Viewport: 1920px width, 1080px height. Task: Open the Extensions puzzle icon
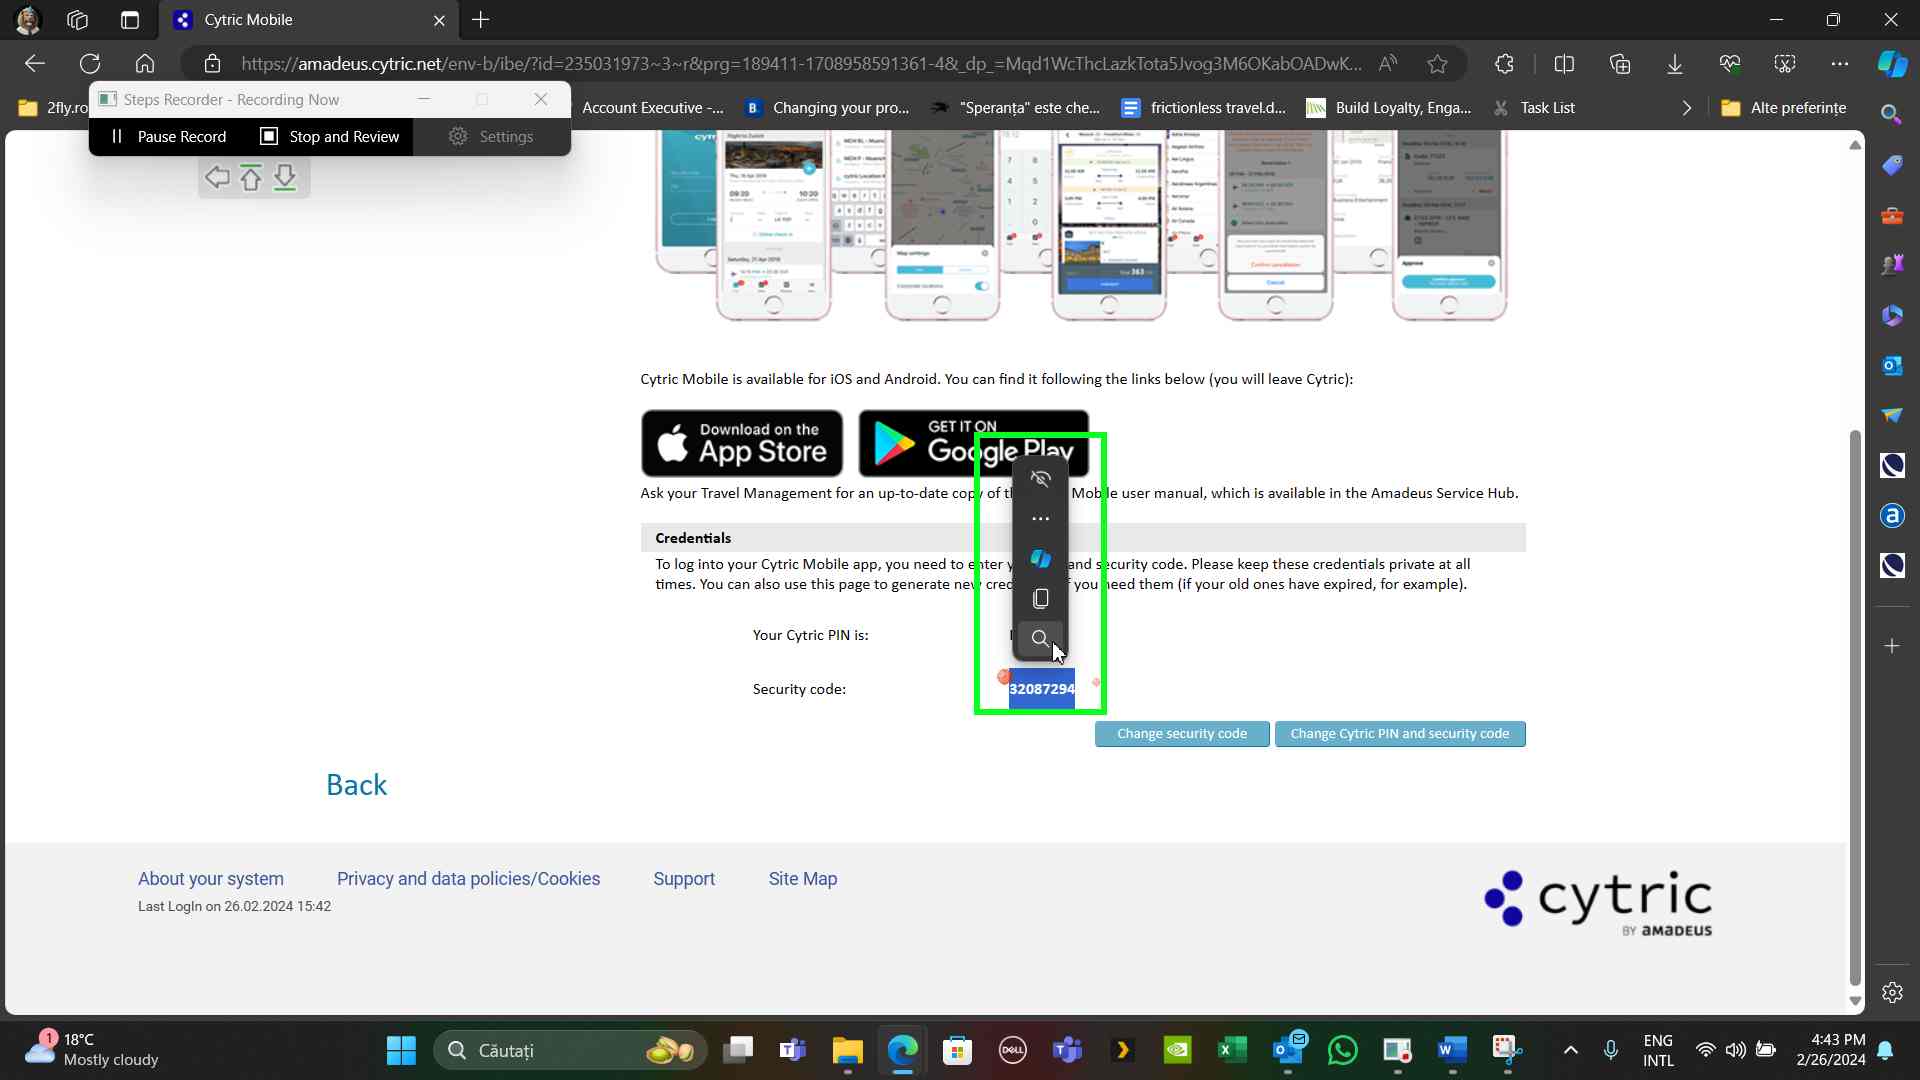click(x=1504, y=64)
